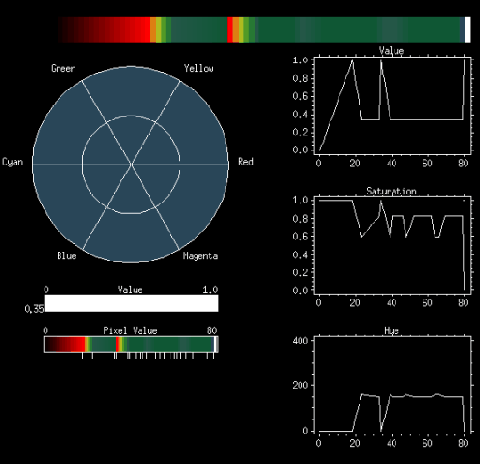Screen dimensions: 480x464
Task: Click the Magenta label below the wheel
Action: click(x=200, y=256)
